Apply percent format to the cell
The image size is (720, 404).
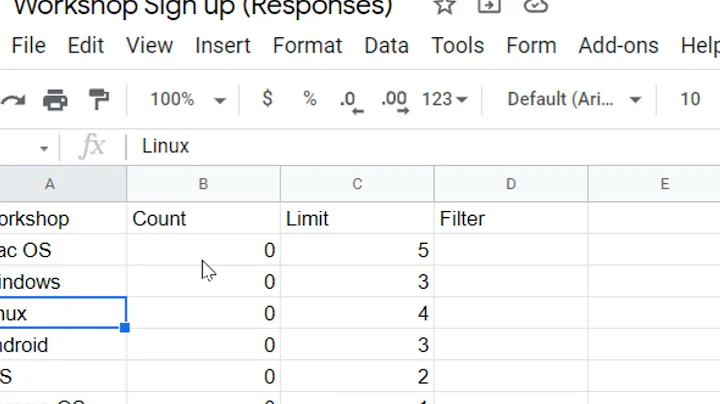click(310, 99)
